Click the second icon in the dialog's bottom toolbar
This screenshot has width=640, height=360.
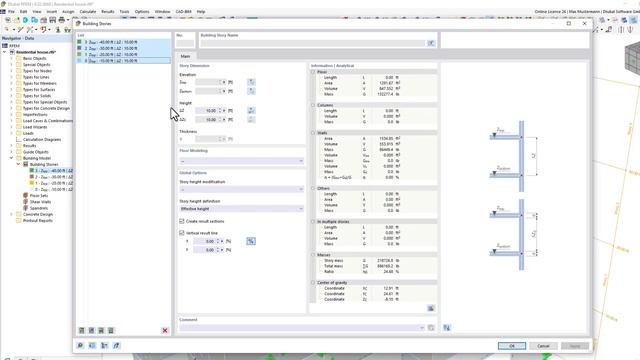pyautogui.click(x=92, y=345)
